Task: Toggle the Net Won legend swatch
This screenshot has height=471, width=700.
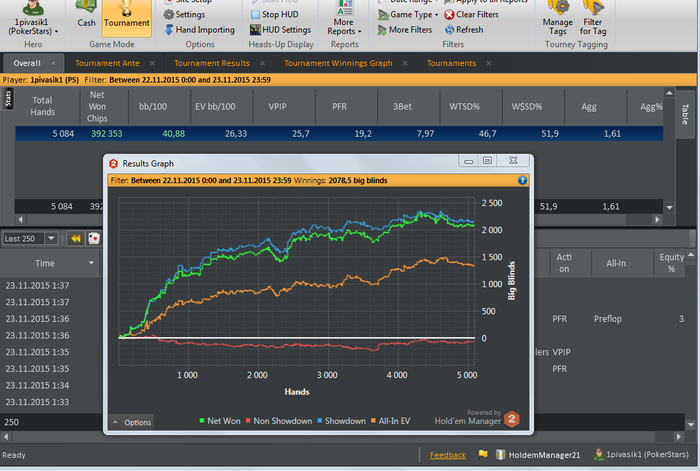Action: [202, 421]
